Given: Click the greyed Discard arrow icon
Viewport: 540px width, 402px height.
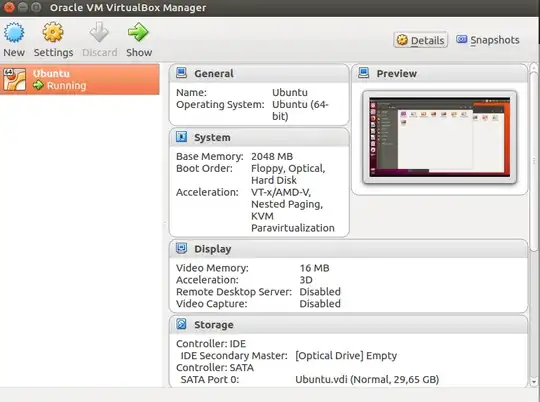Looking at the screenshot, I should tap(99, 32).
